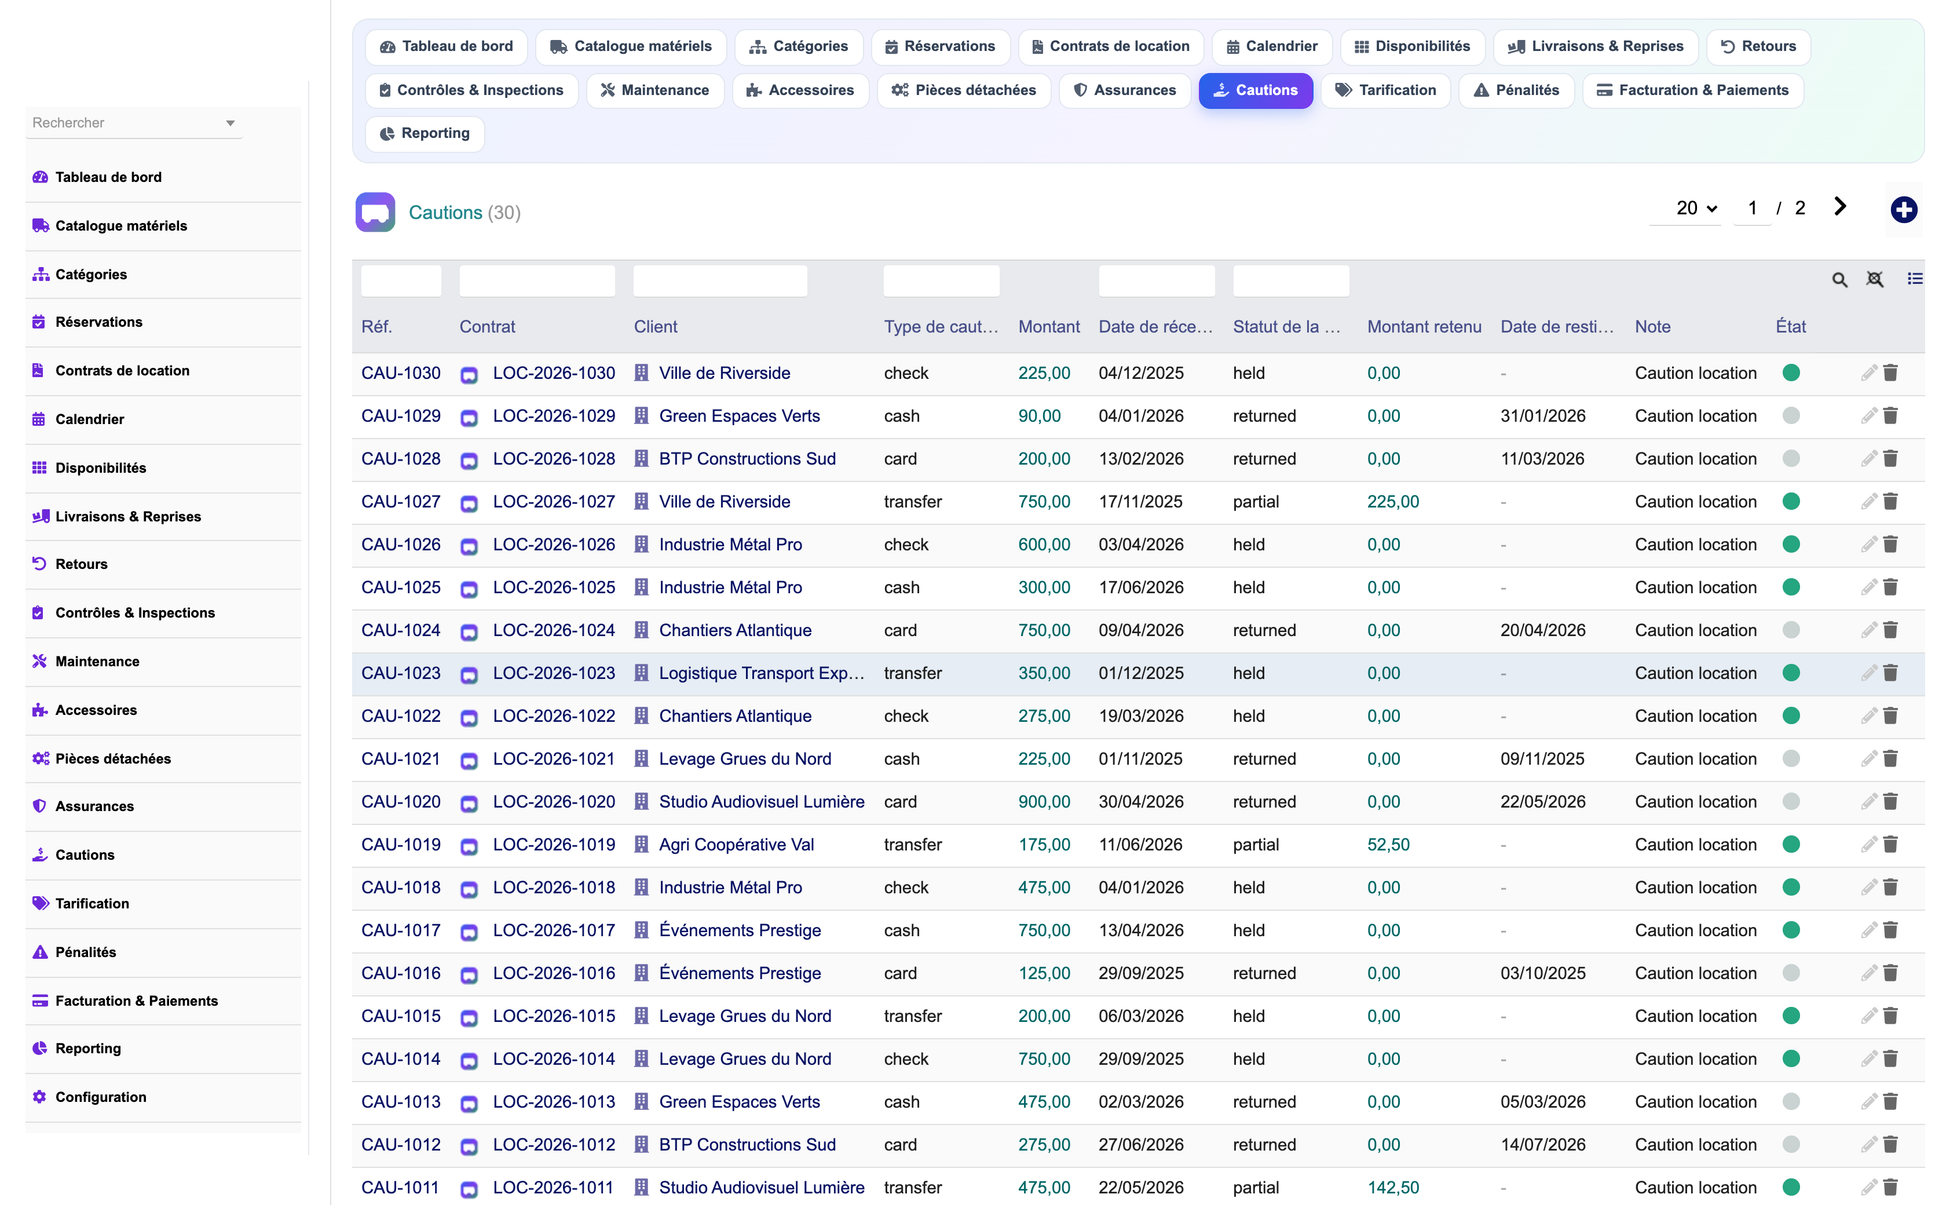Open caution reference CAU-1028

click(x=401, y=459)
